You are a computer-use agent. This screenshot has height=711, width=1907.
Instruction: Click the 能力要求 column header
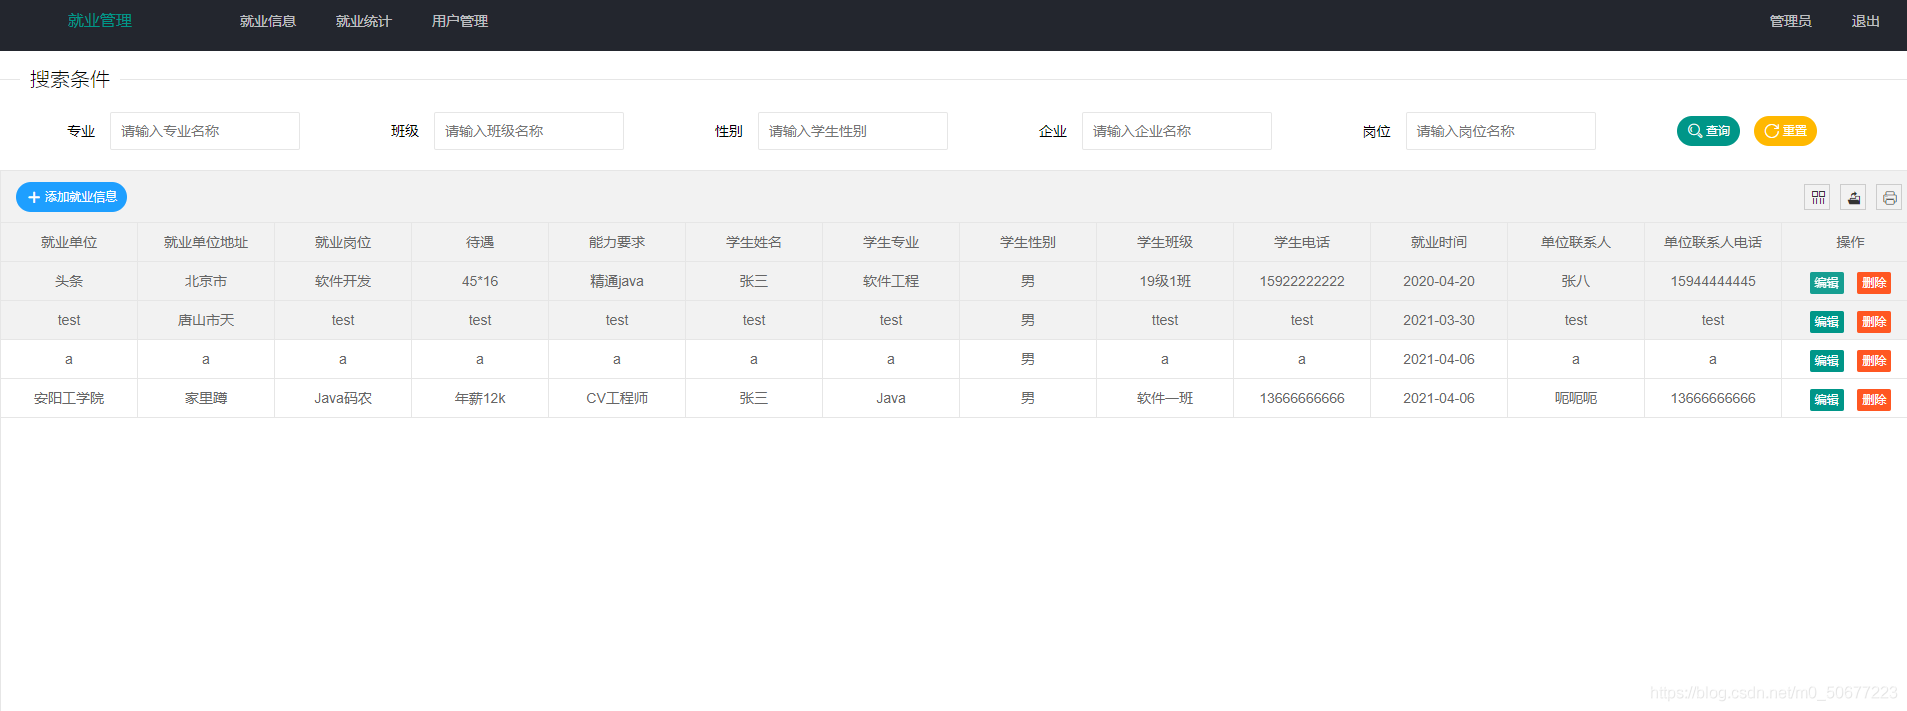[x=617, y=242]
